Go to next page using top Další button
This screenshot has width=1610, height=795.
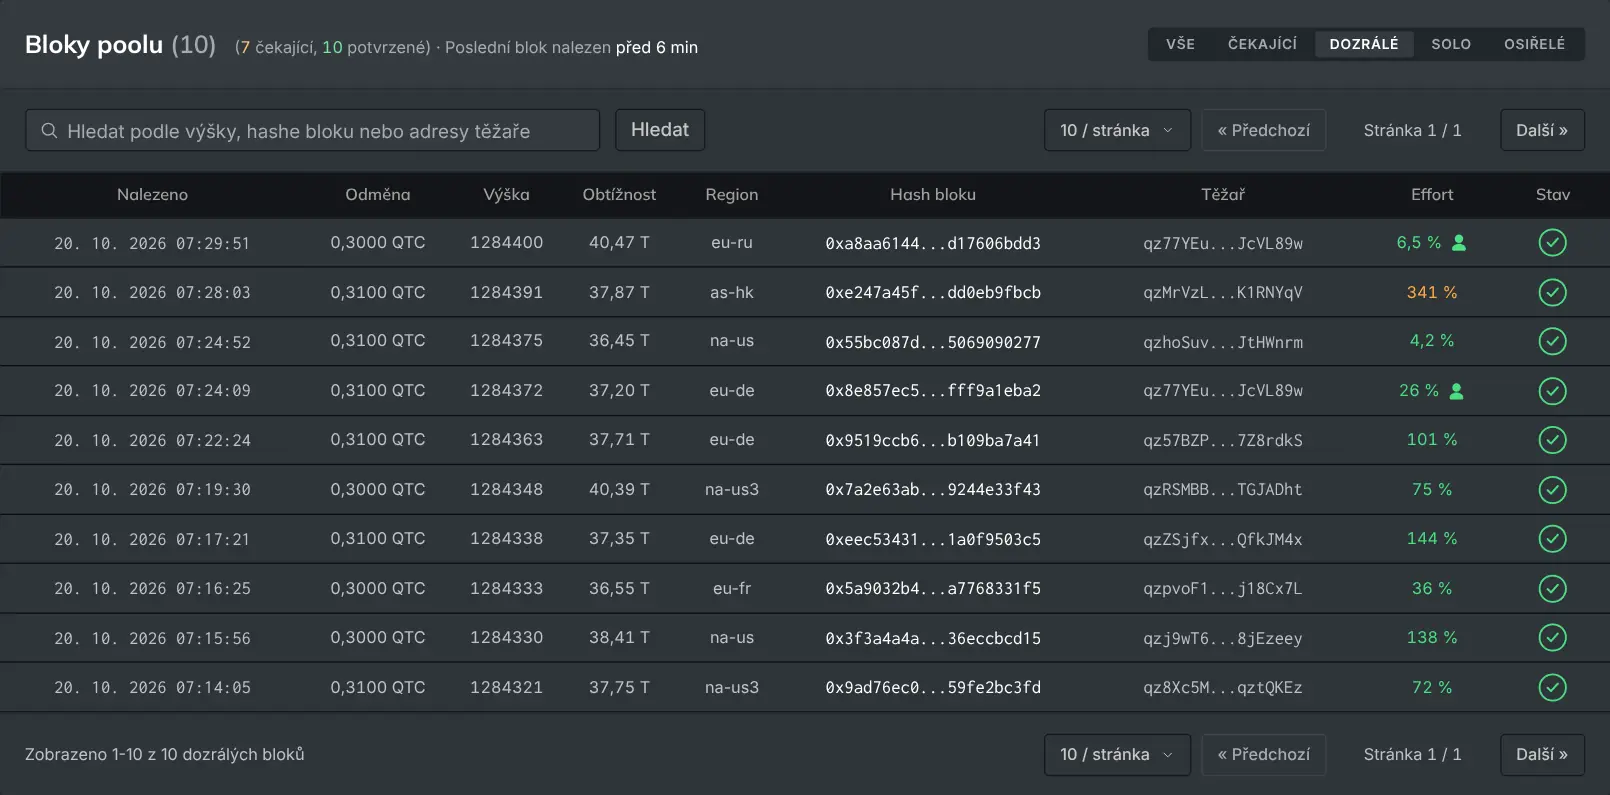1542,130
